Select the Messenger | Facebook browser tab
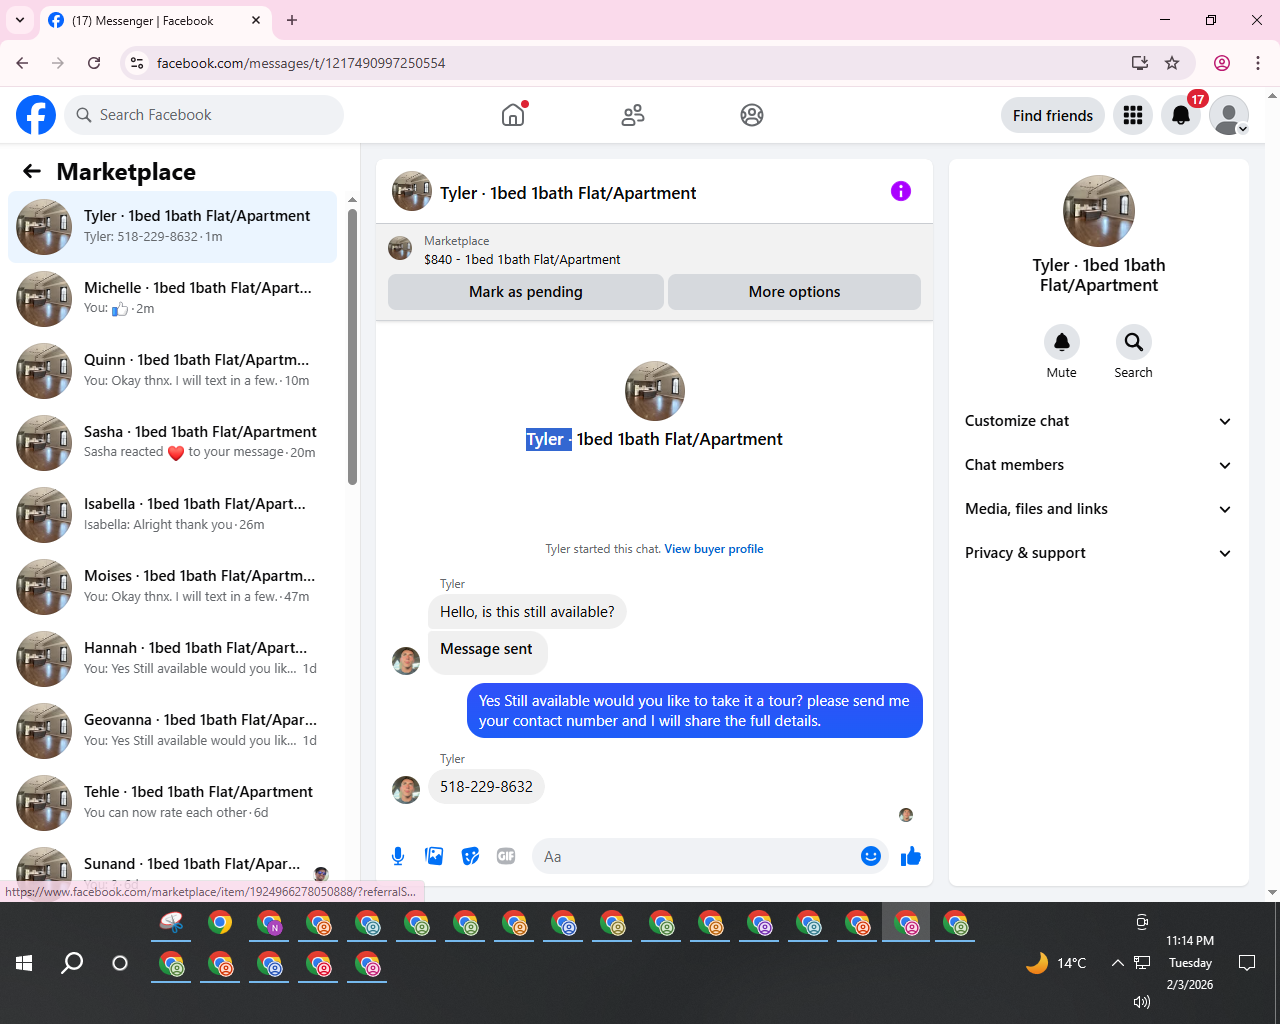Viewport: 1280px width, 1024px height. tap(155, 20)
